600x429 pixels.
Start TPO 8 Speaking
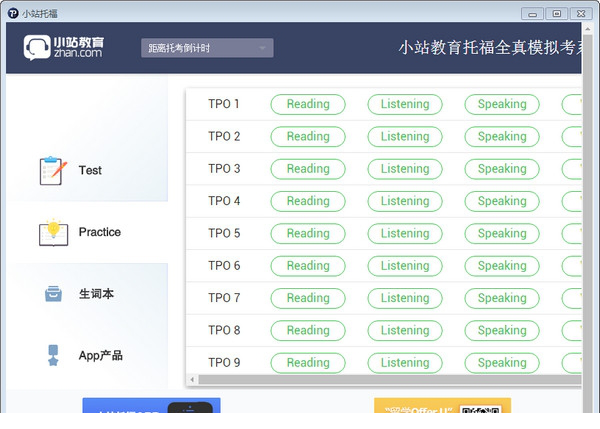[x=502, y=331]
